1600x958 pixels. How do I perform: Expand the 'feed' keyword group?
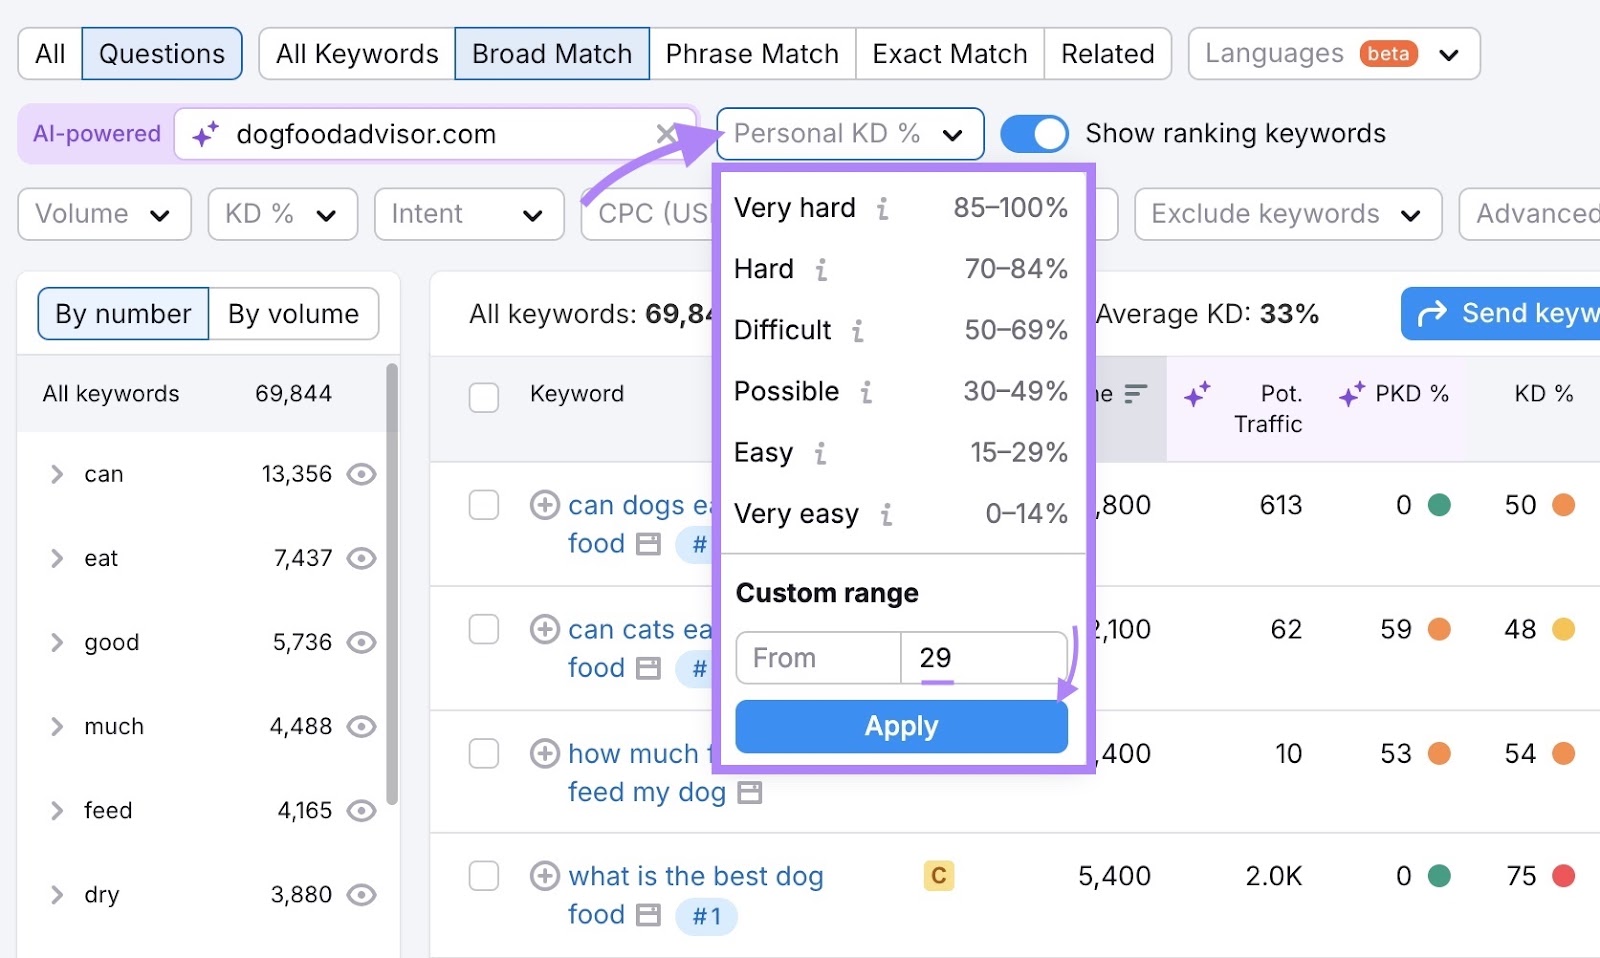pyautogui.click(x=57, y=810)
